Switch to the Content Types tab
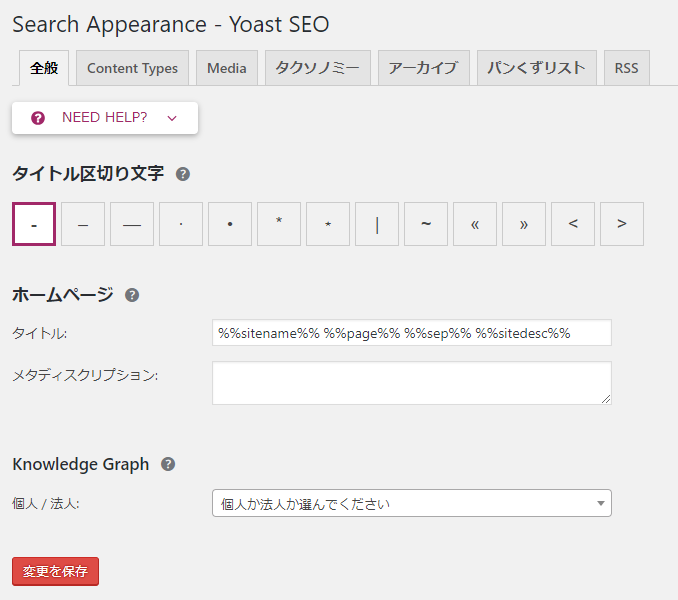 [x=132, y=68]
